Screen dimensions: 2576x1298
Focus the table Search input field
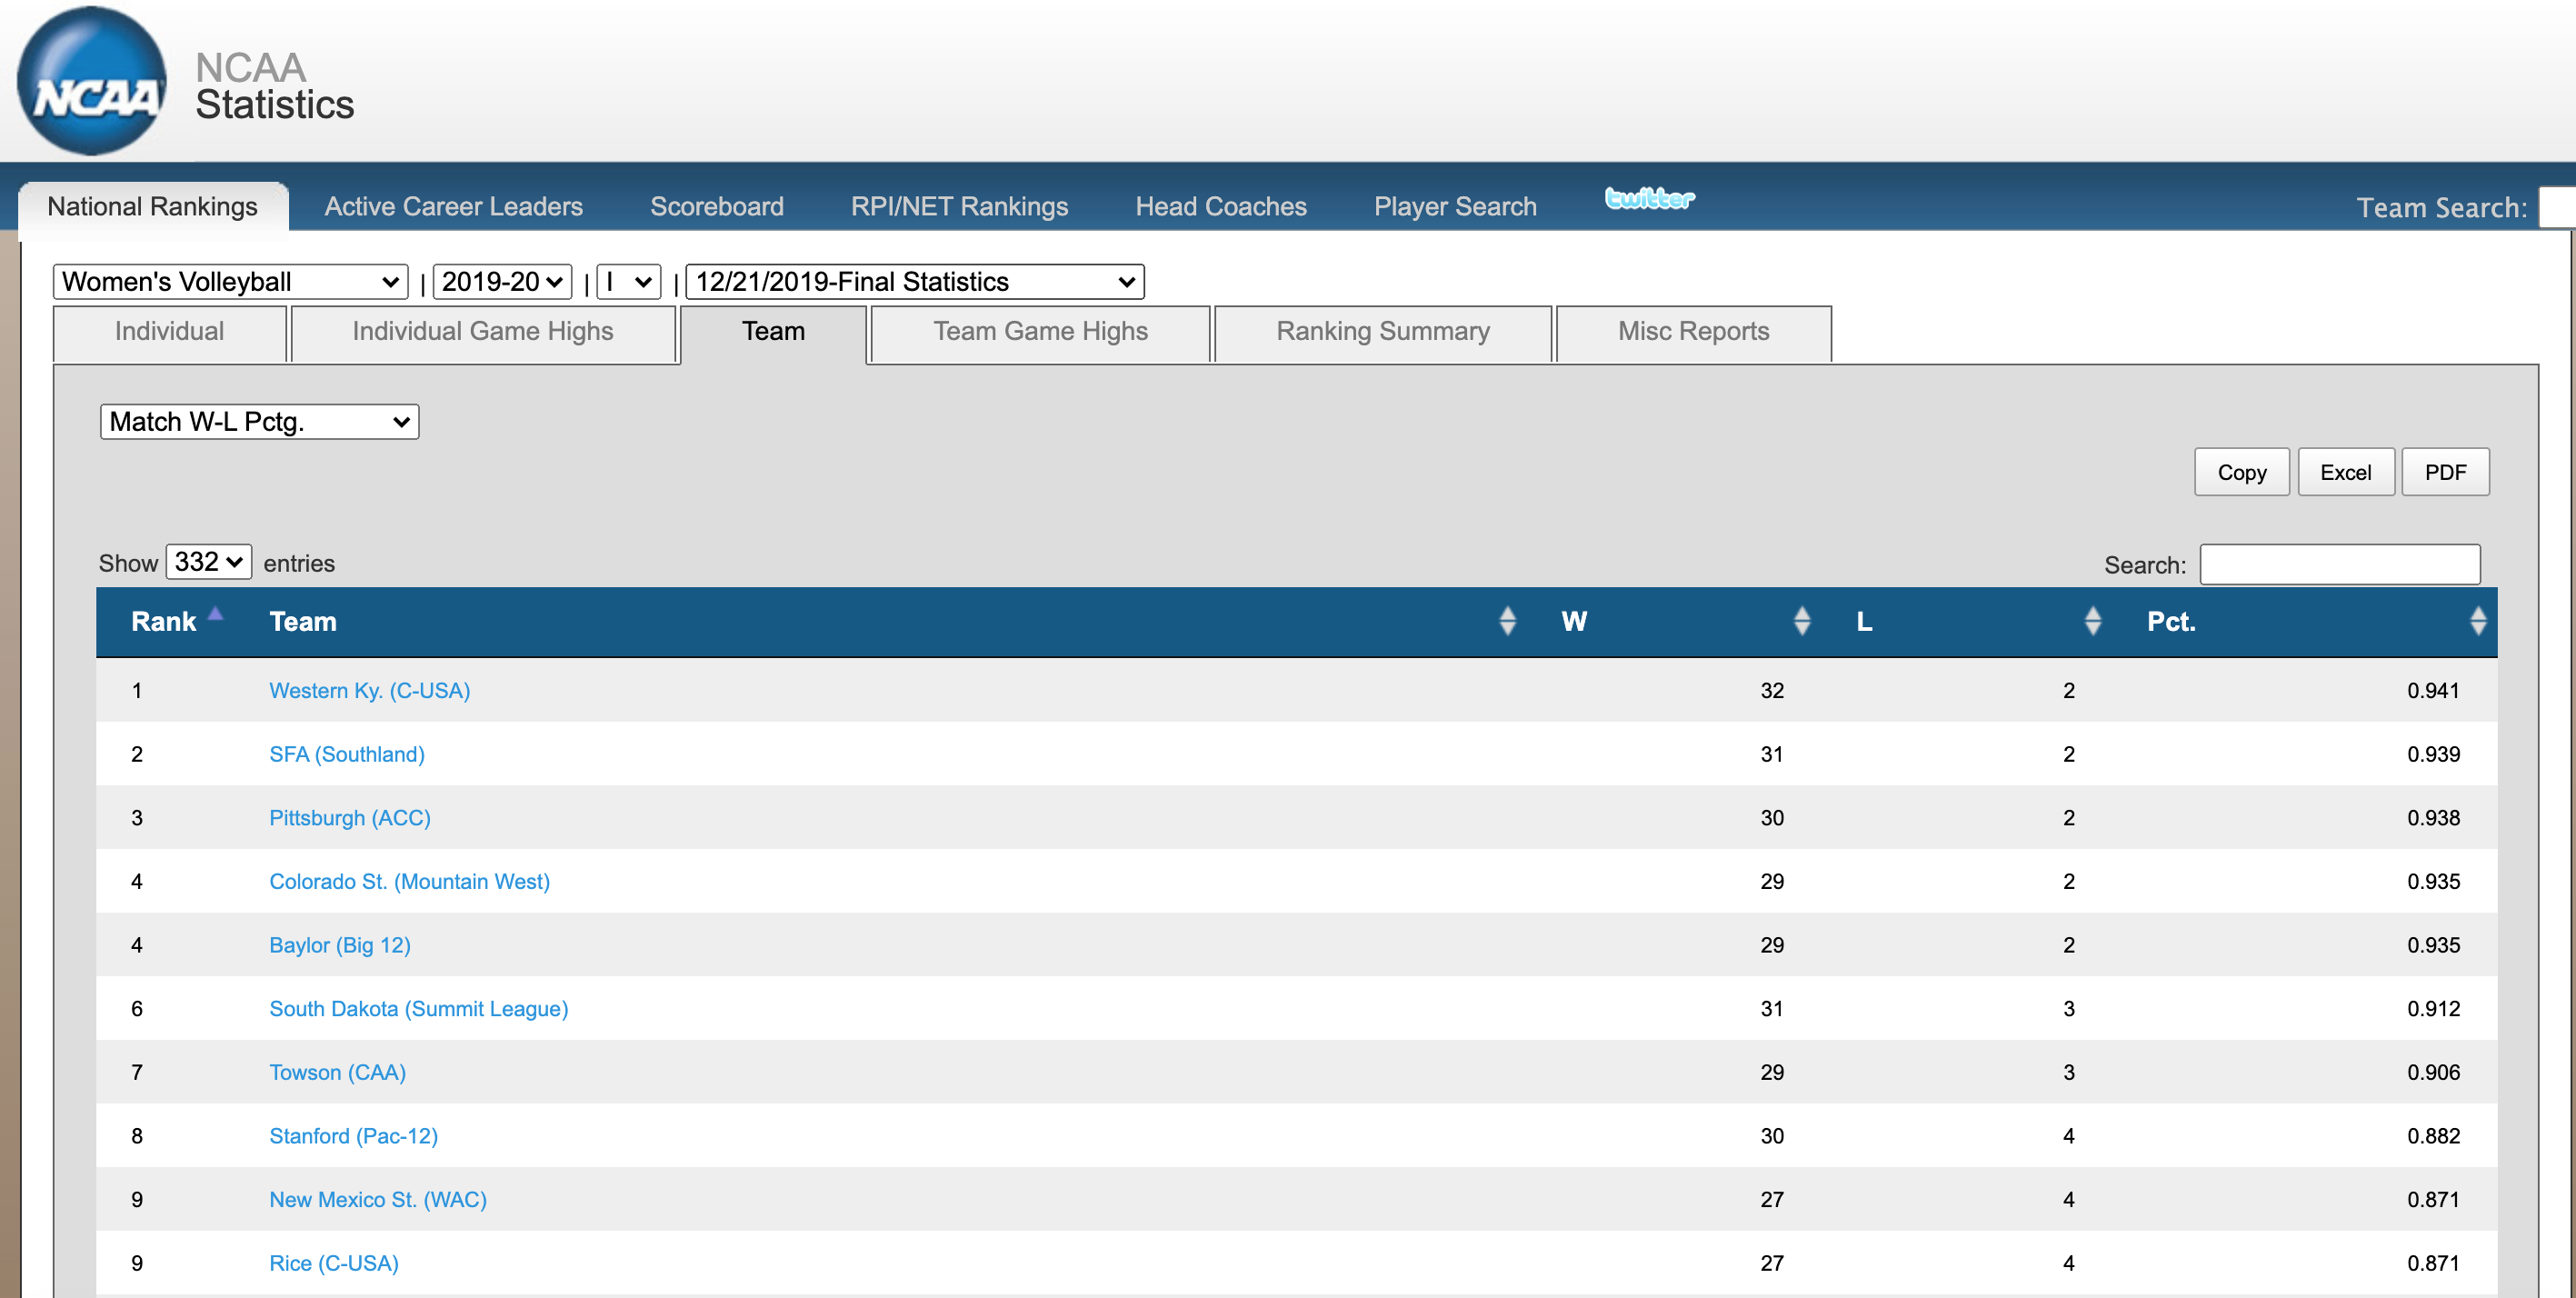(x=2339, y=565)
